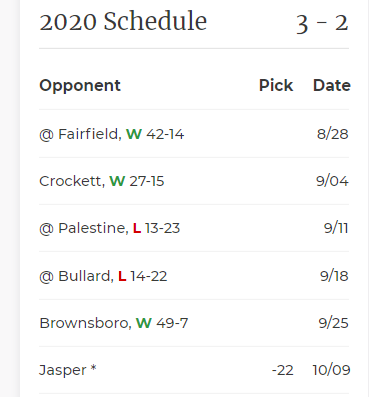Click the L 14-22 score result

143,276
